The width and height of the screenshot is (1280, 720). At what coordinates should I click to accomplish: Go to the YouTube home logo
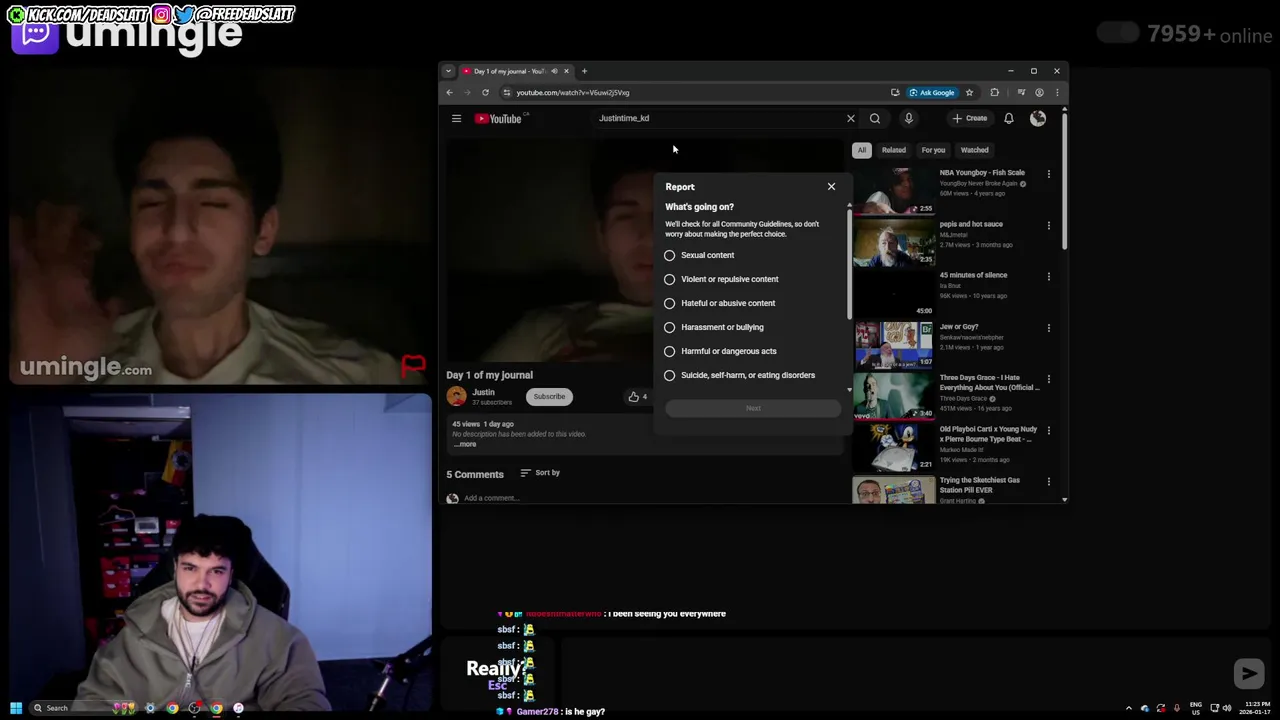[499, 118]
